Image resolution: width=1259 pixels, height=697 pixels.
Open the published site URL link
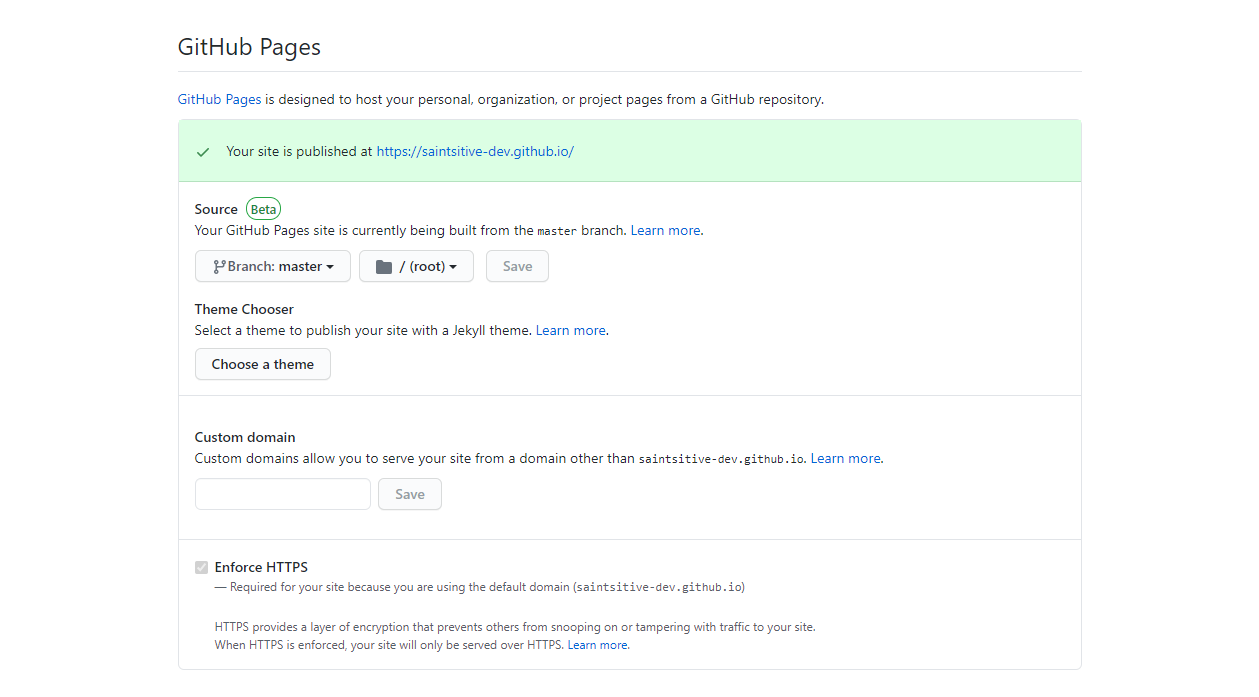pyautogui.click(x=475, y=152)
